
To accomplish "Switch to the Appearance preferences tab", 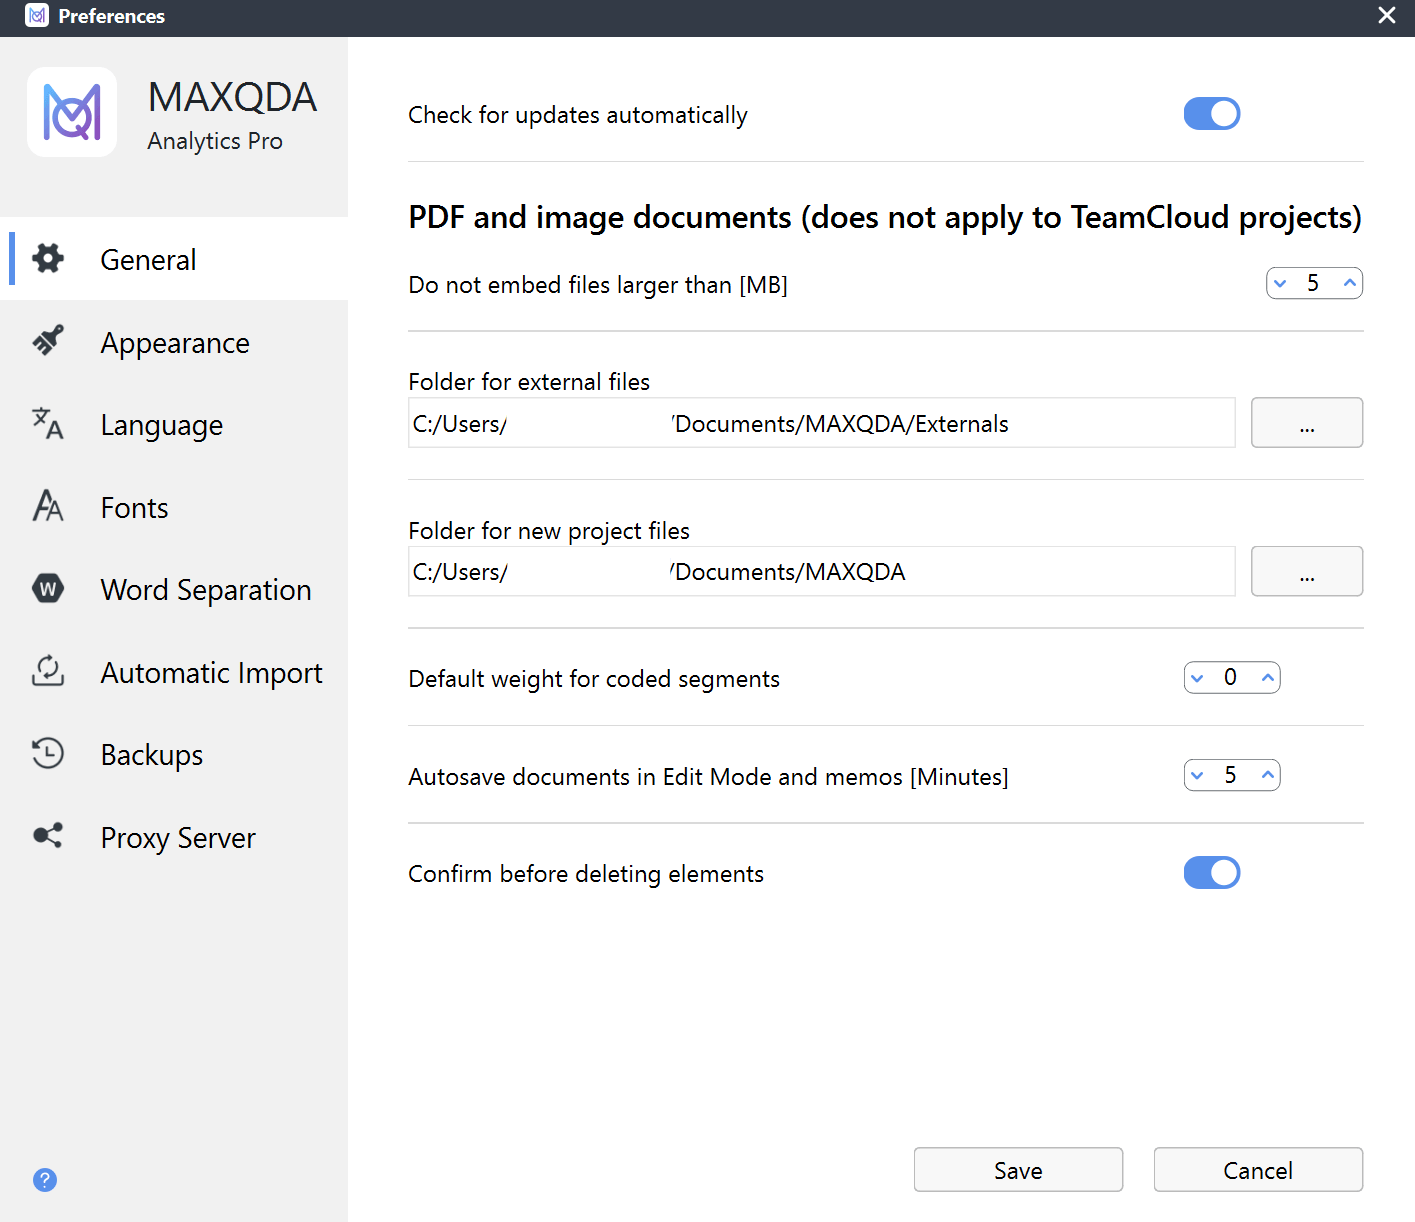I will [175, 342].
